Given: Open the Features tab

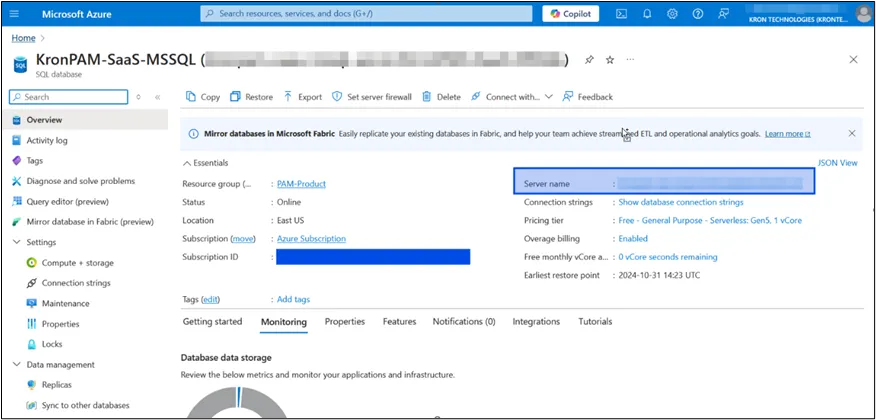Looking at the screenshot, I should pyautogui.click(x=399, y=322).
